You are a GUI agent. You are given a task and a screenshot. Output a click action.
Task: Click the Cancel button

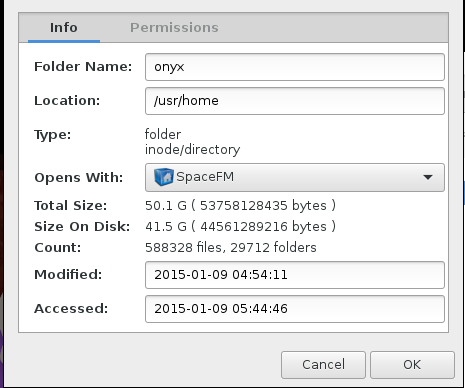323,365
